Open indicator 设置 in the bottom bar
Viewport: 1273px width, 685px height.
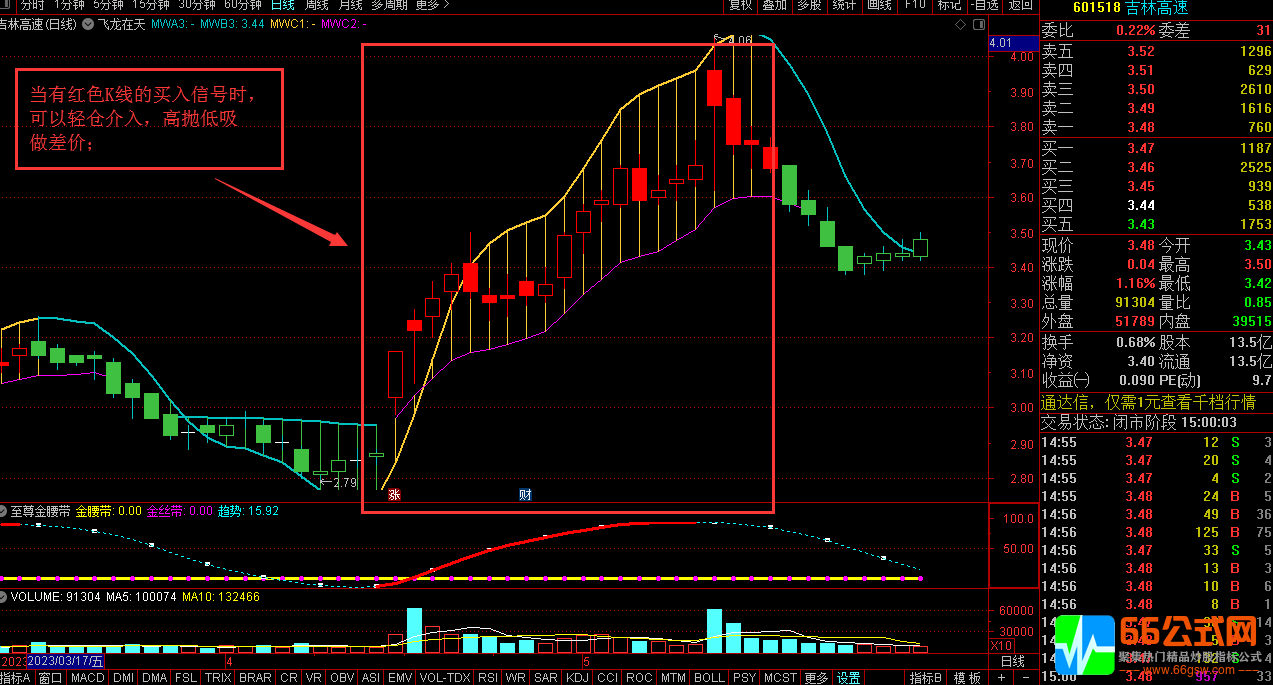coord(848,677)
